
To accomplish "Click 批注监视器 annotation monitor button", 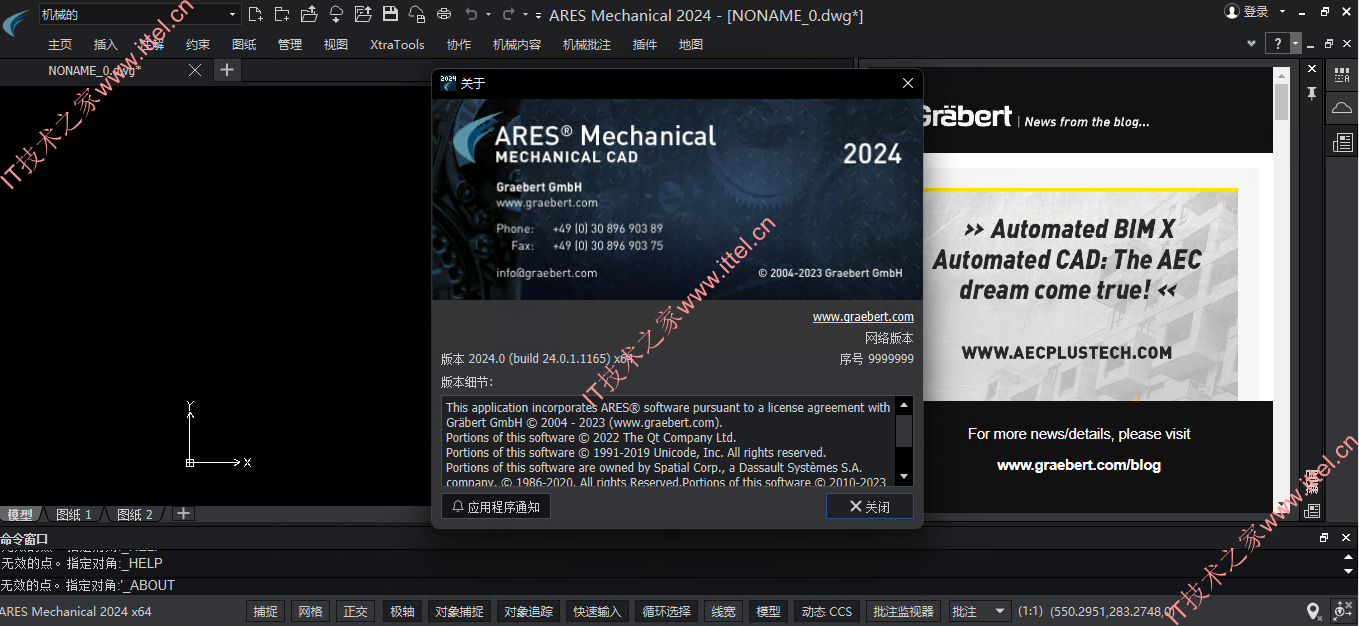I will tap(903, 611).
